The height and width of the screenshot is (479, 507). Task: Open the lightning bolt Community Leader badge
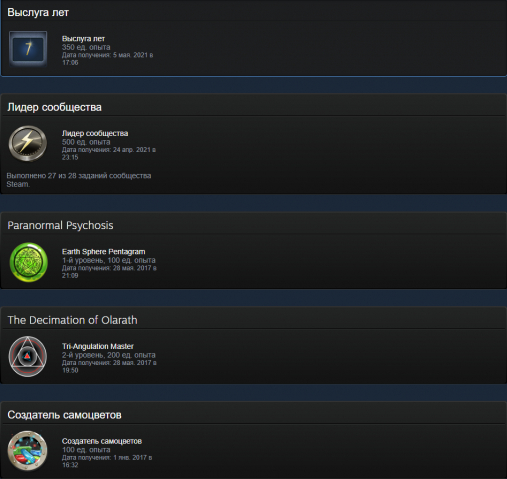click(28, 143)
